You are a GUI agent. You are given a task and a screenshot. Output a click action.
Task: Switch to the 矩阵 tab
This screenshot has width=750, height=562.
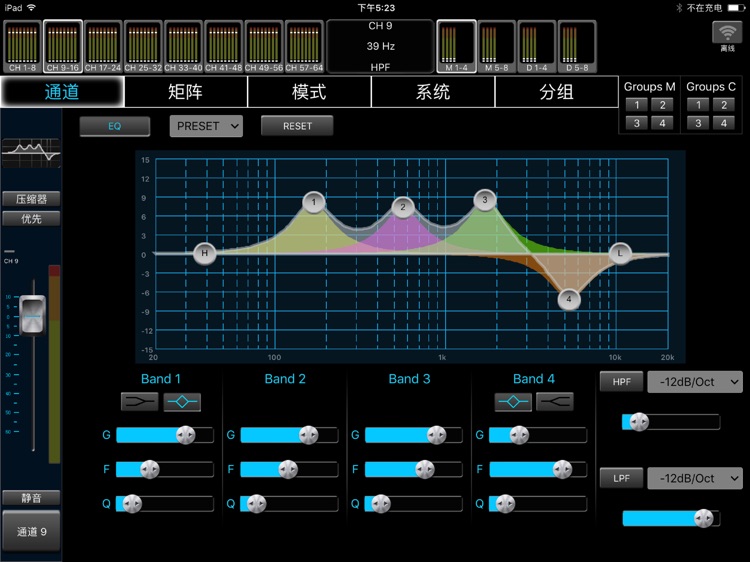pyautogui.click(x=186, y=91)
